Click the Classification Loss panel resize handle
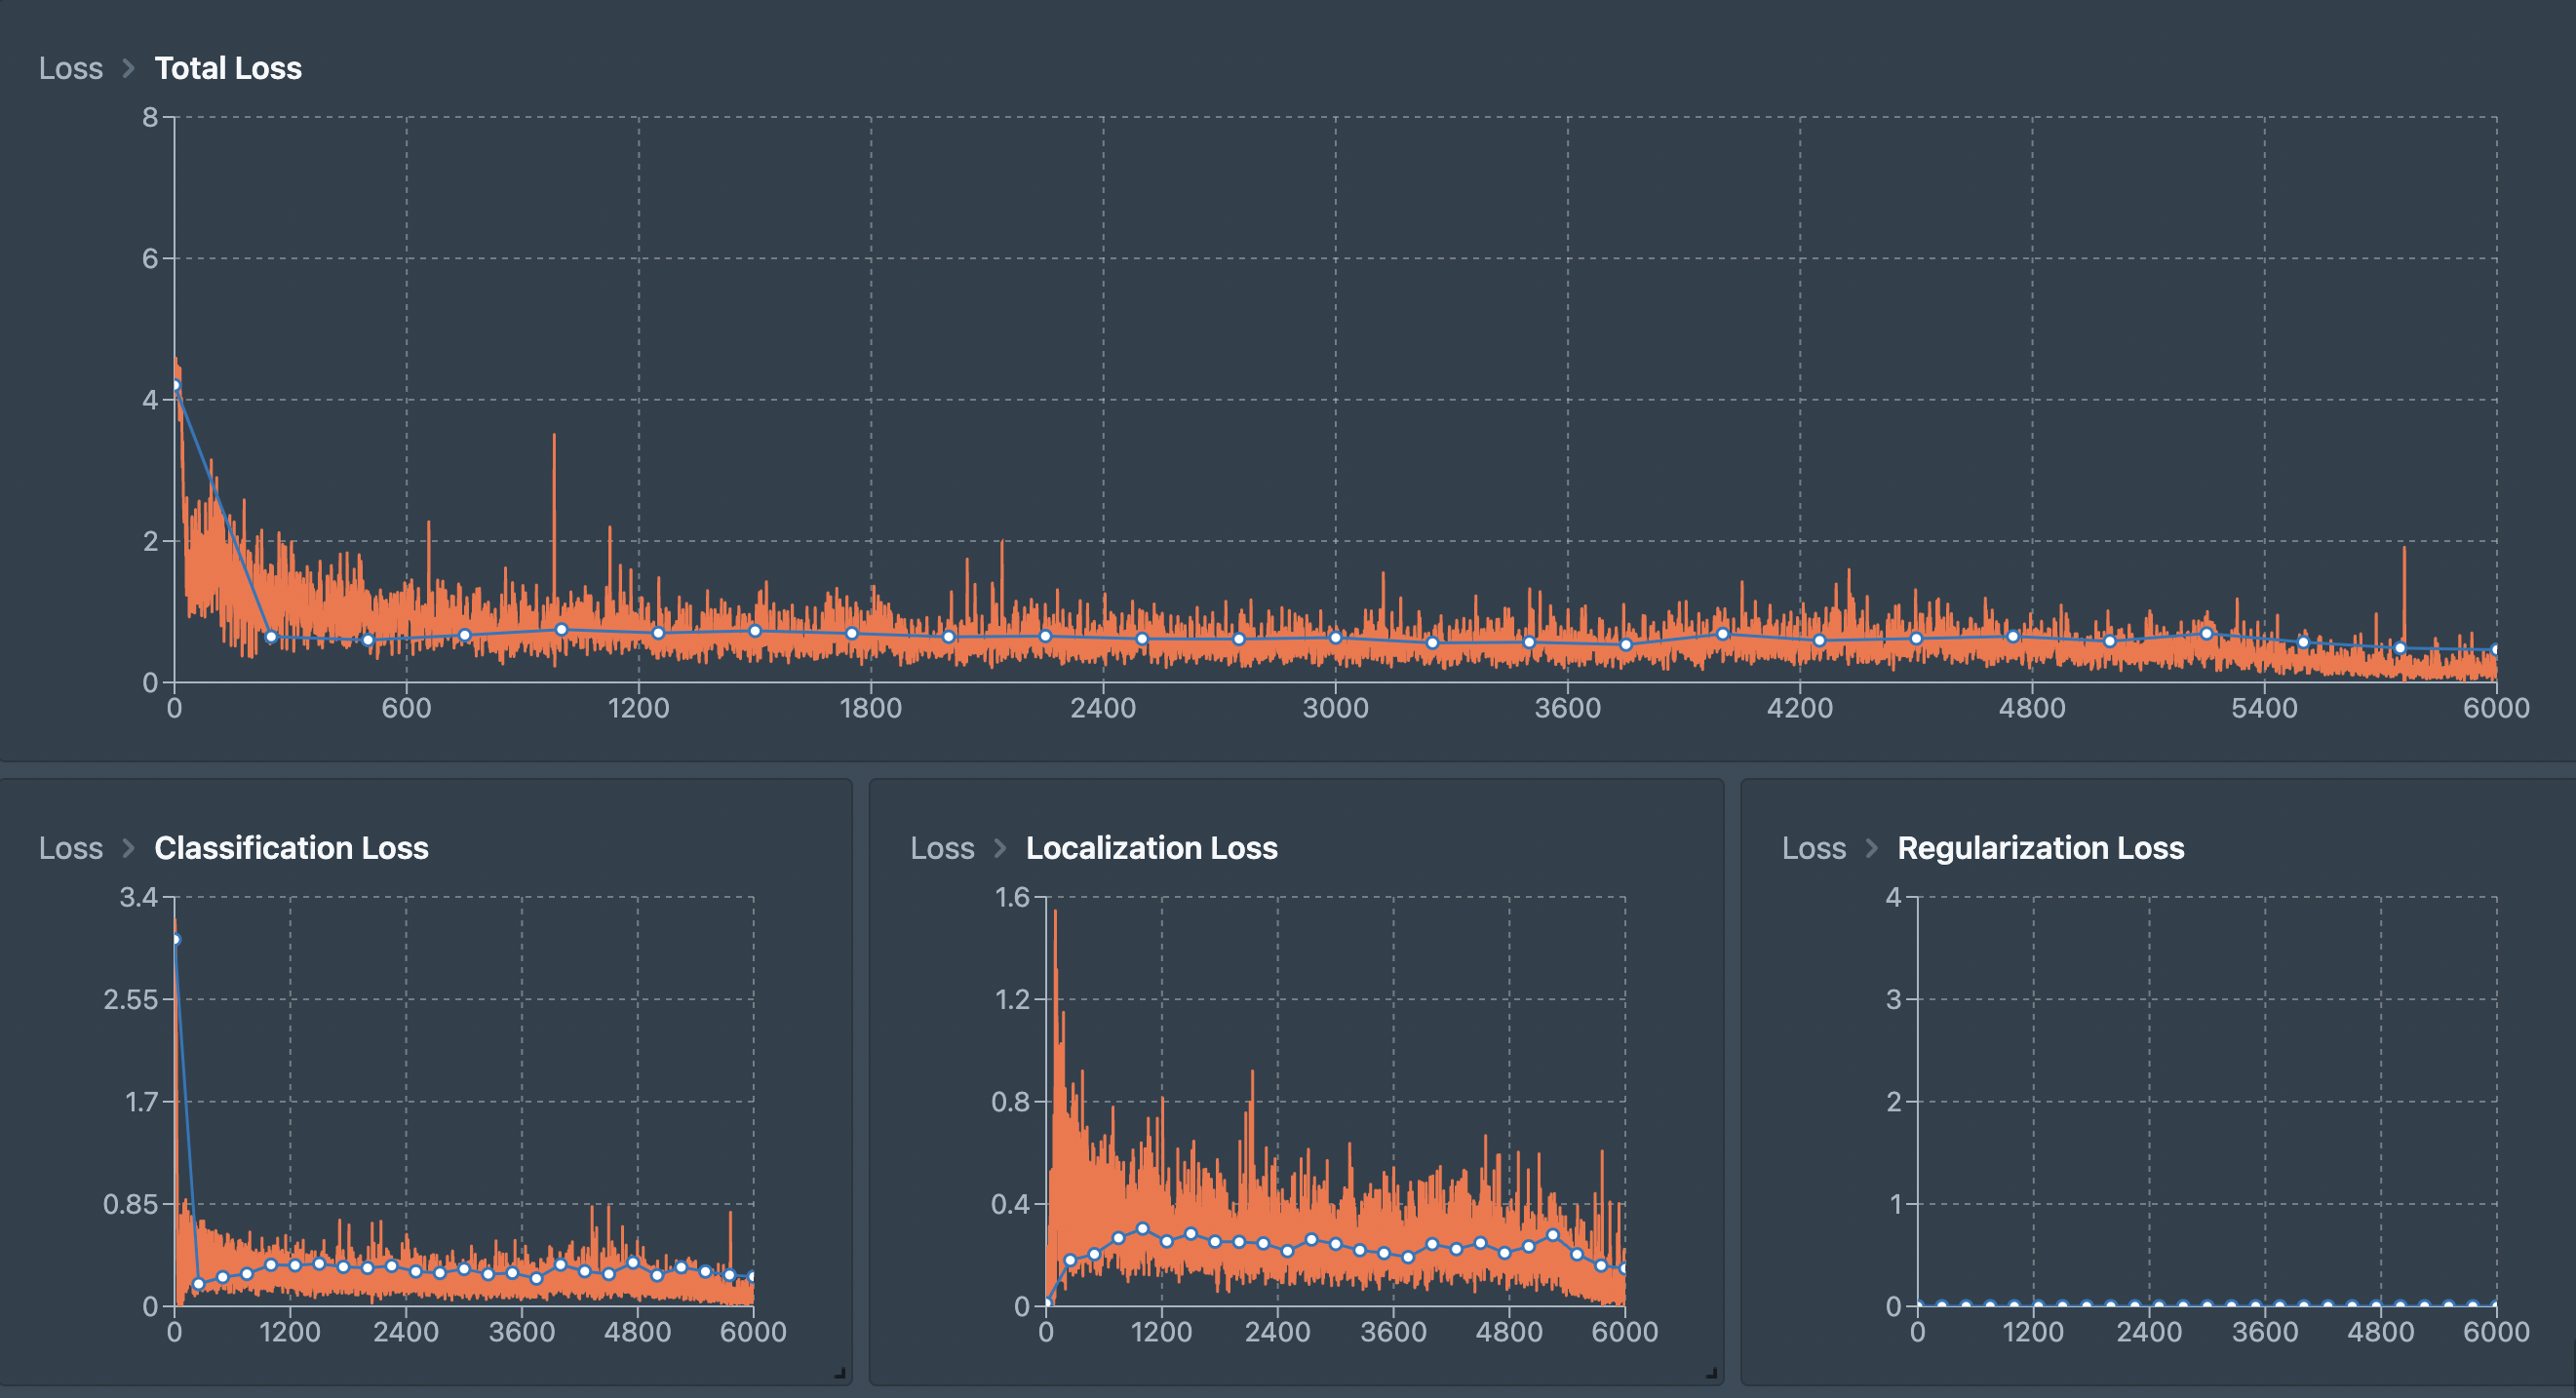 point(840,1373)
